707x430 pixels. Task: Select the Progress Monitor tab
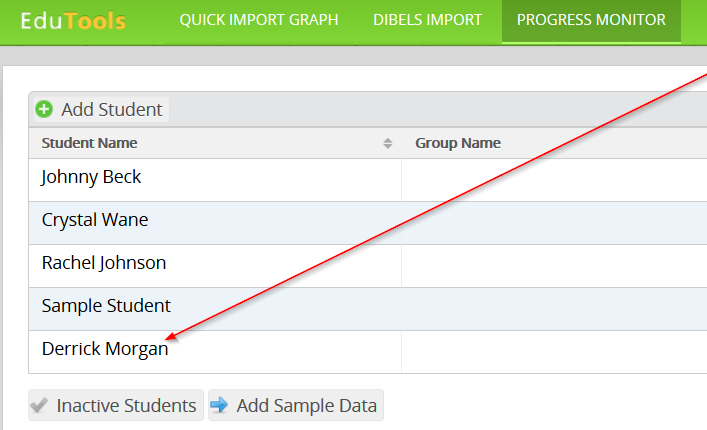[x=591, y=20]
